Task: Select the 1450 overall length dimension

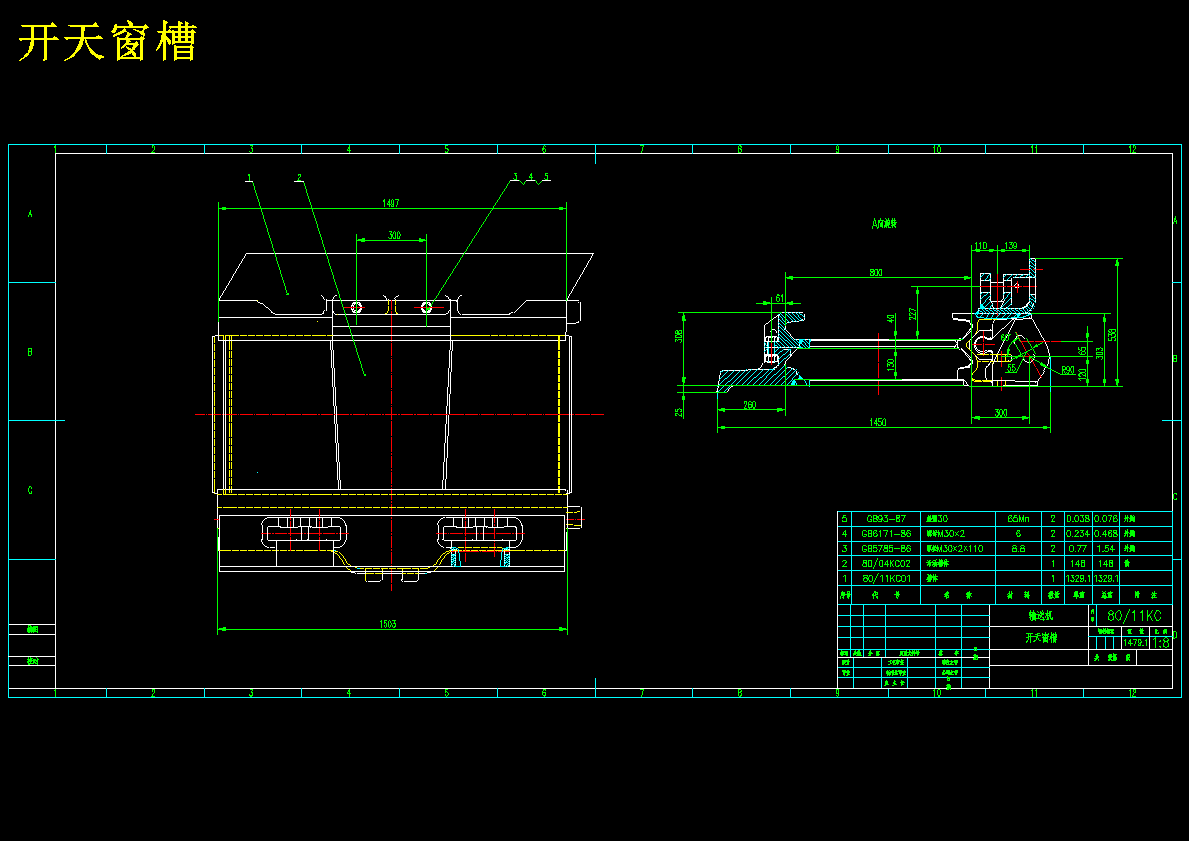Action: click(x=877, y=422)
